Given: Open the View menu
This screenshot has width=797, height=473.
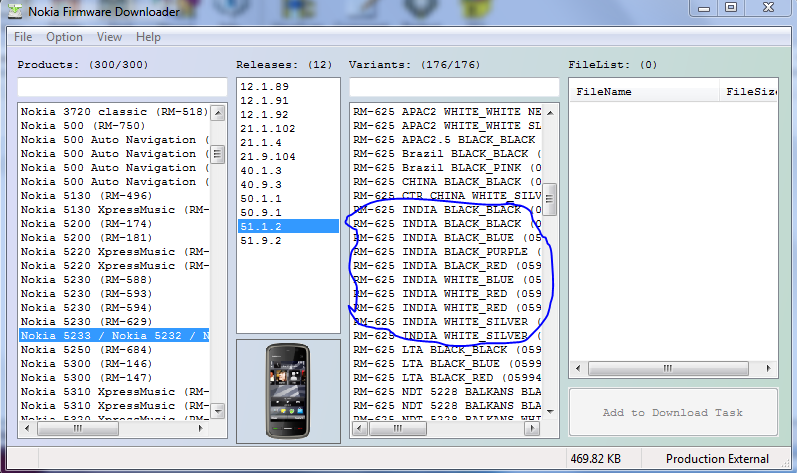Looking at the screenshot, I should (x=109, y=37).
